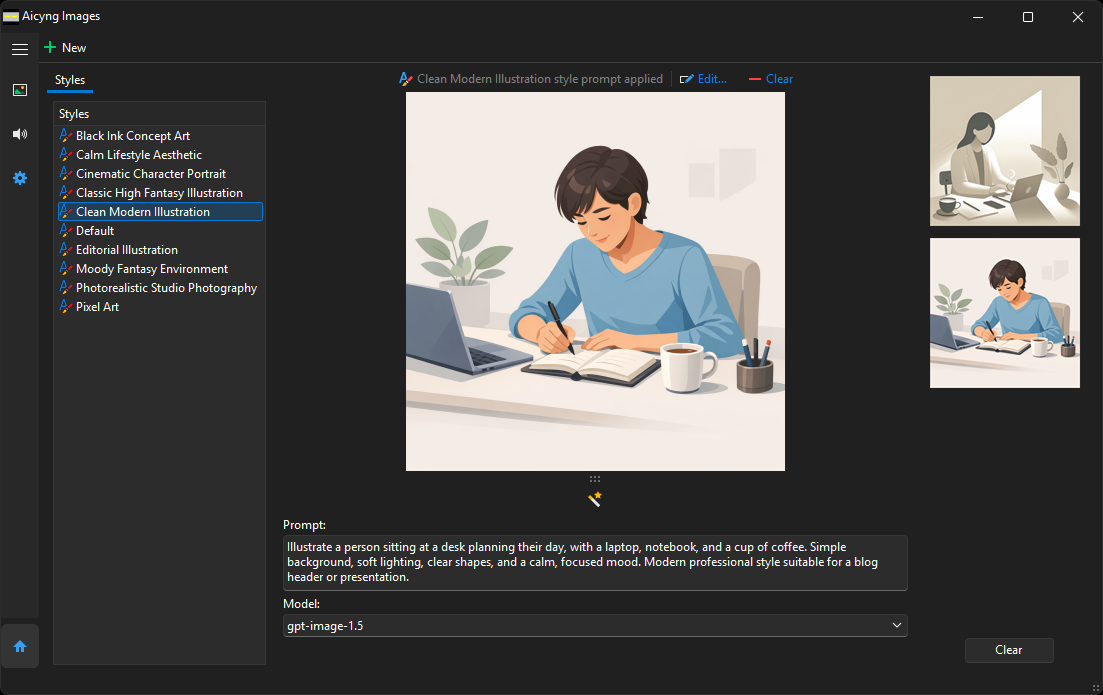Viewport: 1103px width, 695px height.
Task: Open the Model gpt-image-1.5 dropdown
Action: coord(595,626)
